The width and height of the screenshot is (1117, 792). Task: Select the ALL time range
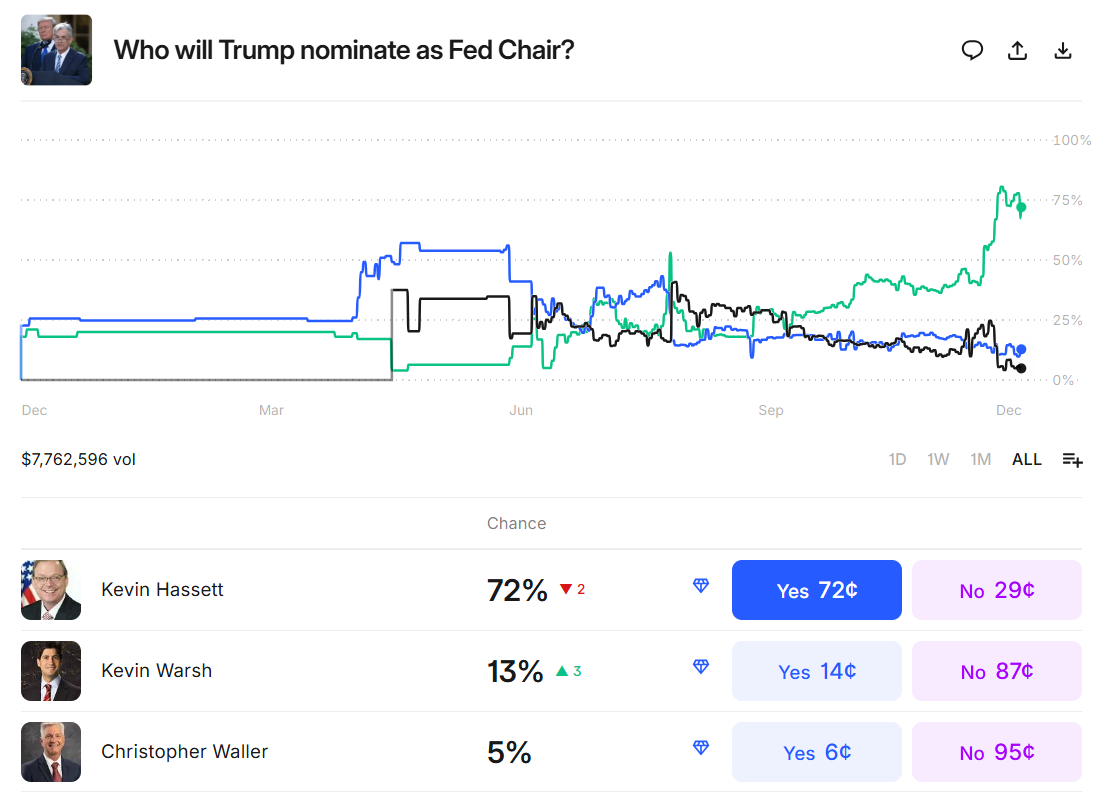1027,459
